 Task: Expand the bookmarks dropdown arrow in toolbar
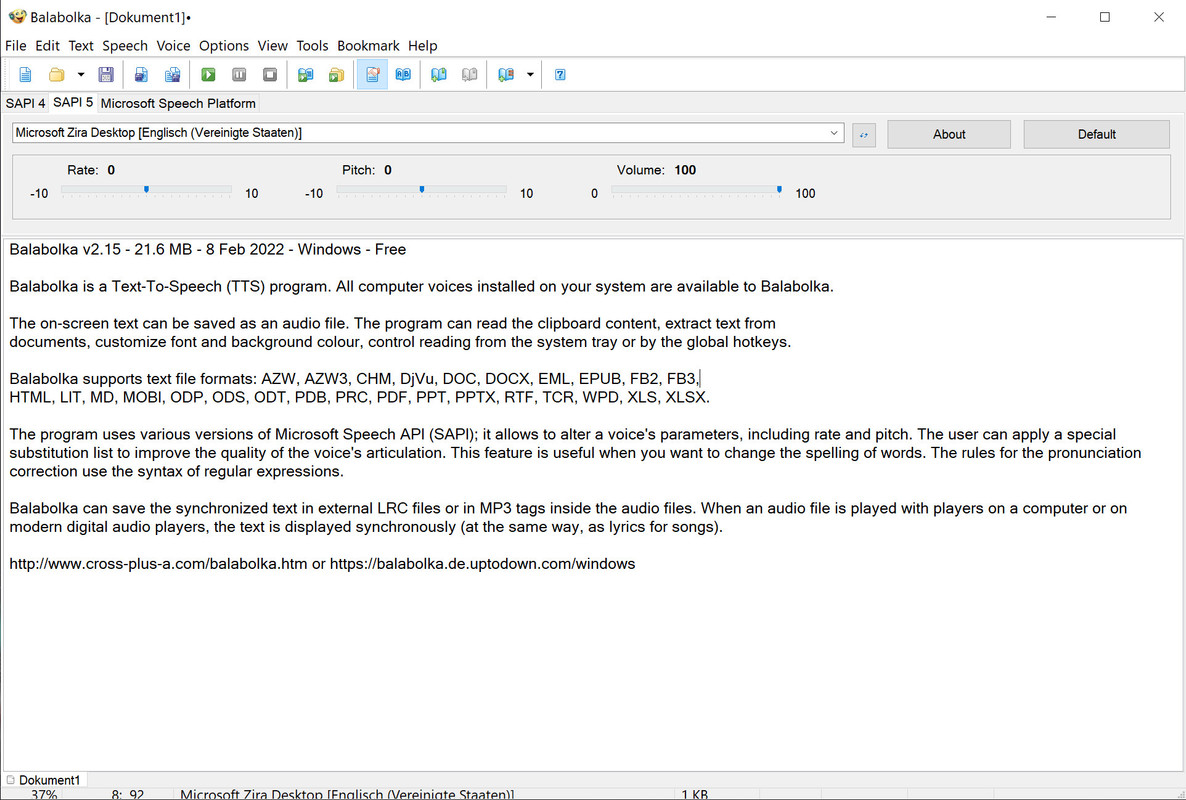click(530, 74)
